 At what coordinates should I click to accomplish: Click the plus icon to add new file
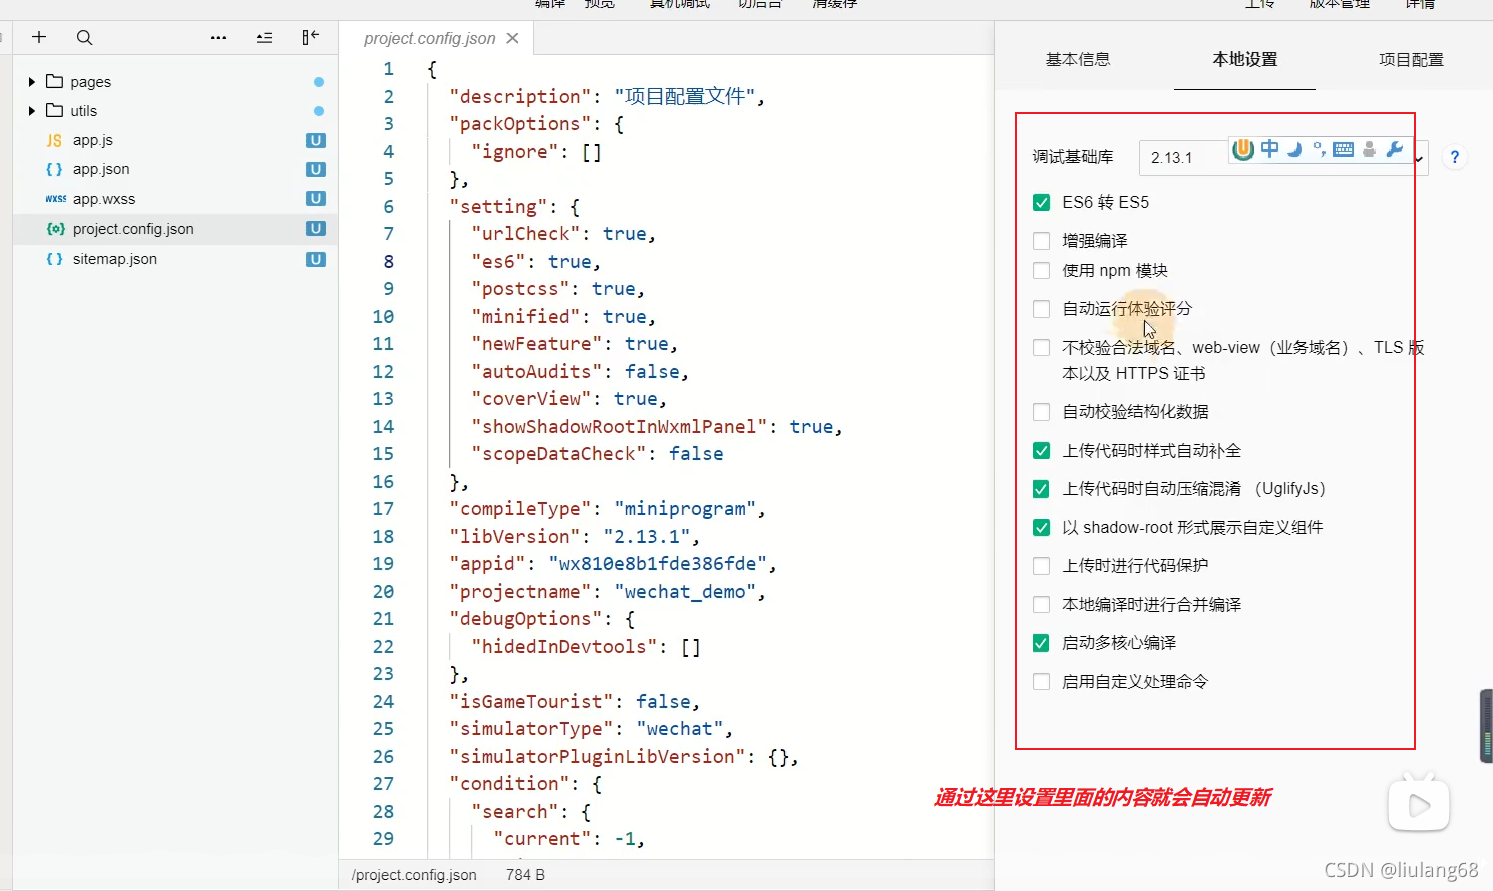pos(39,37)
